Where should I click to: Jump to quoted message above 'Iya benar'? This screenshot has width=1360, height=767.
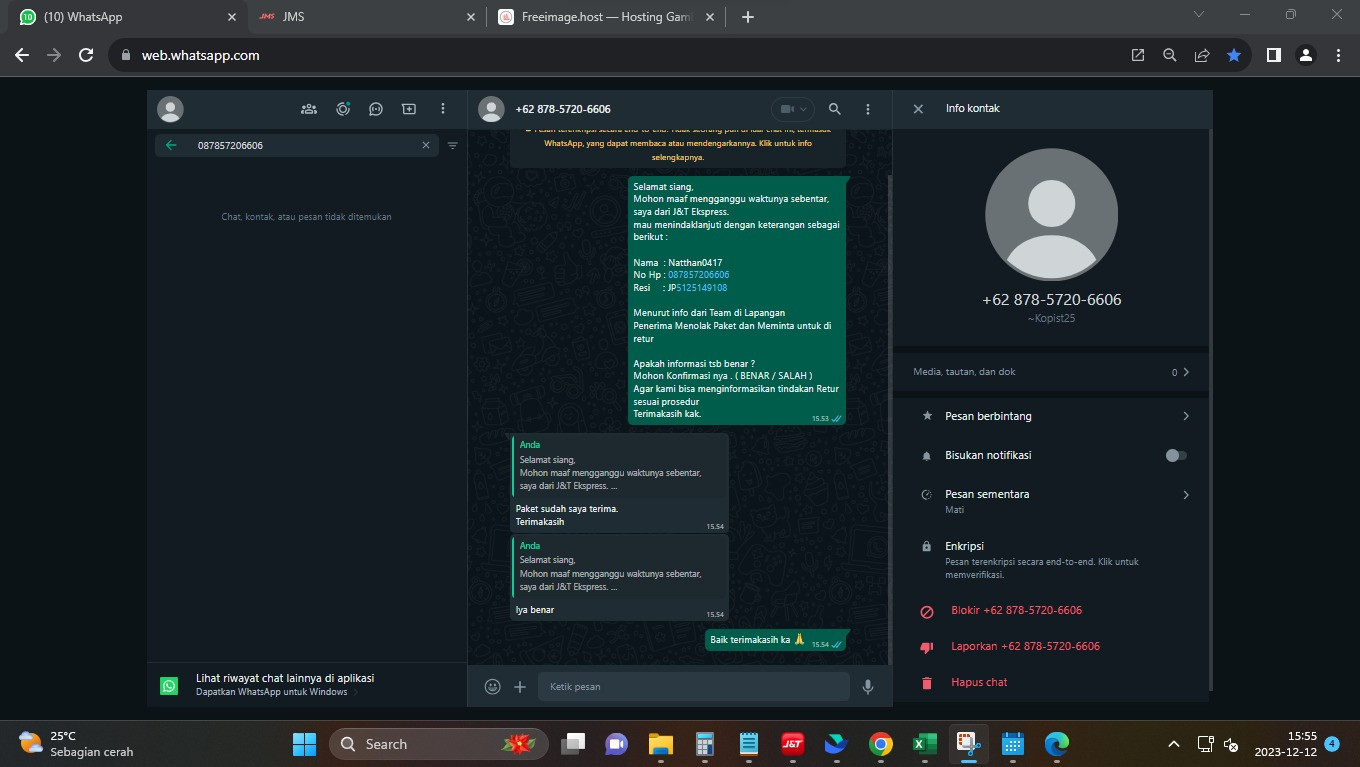coord(619,567)
